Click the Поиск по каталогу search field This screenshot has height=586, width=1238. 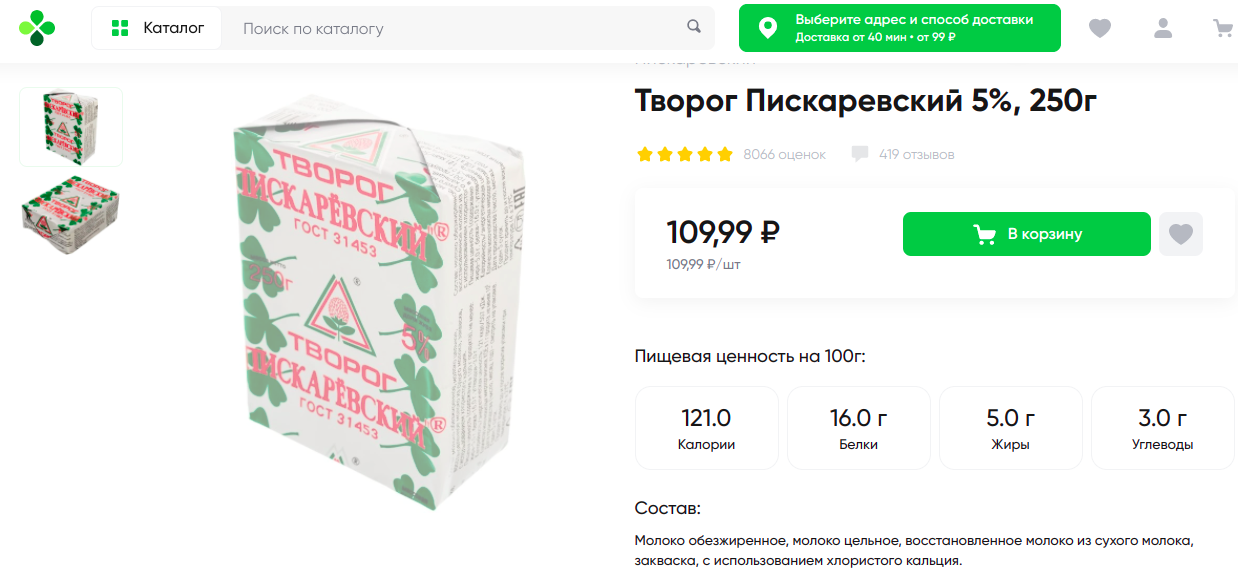[x=460, y=28]
